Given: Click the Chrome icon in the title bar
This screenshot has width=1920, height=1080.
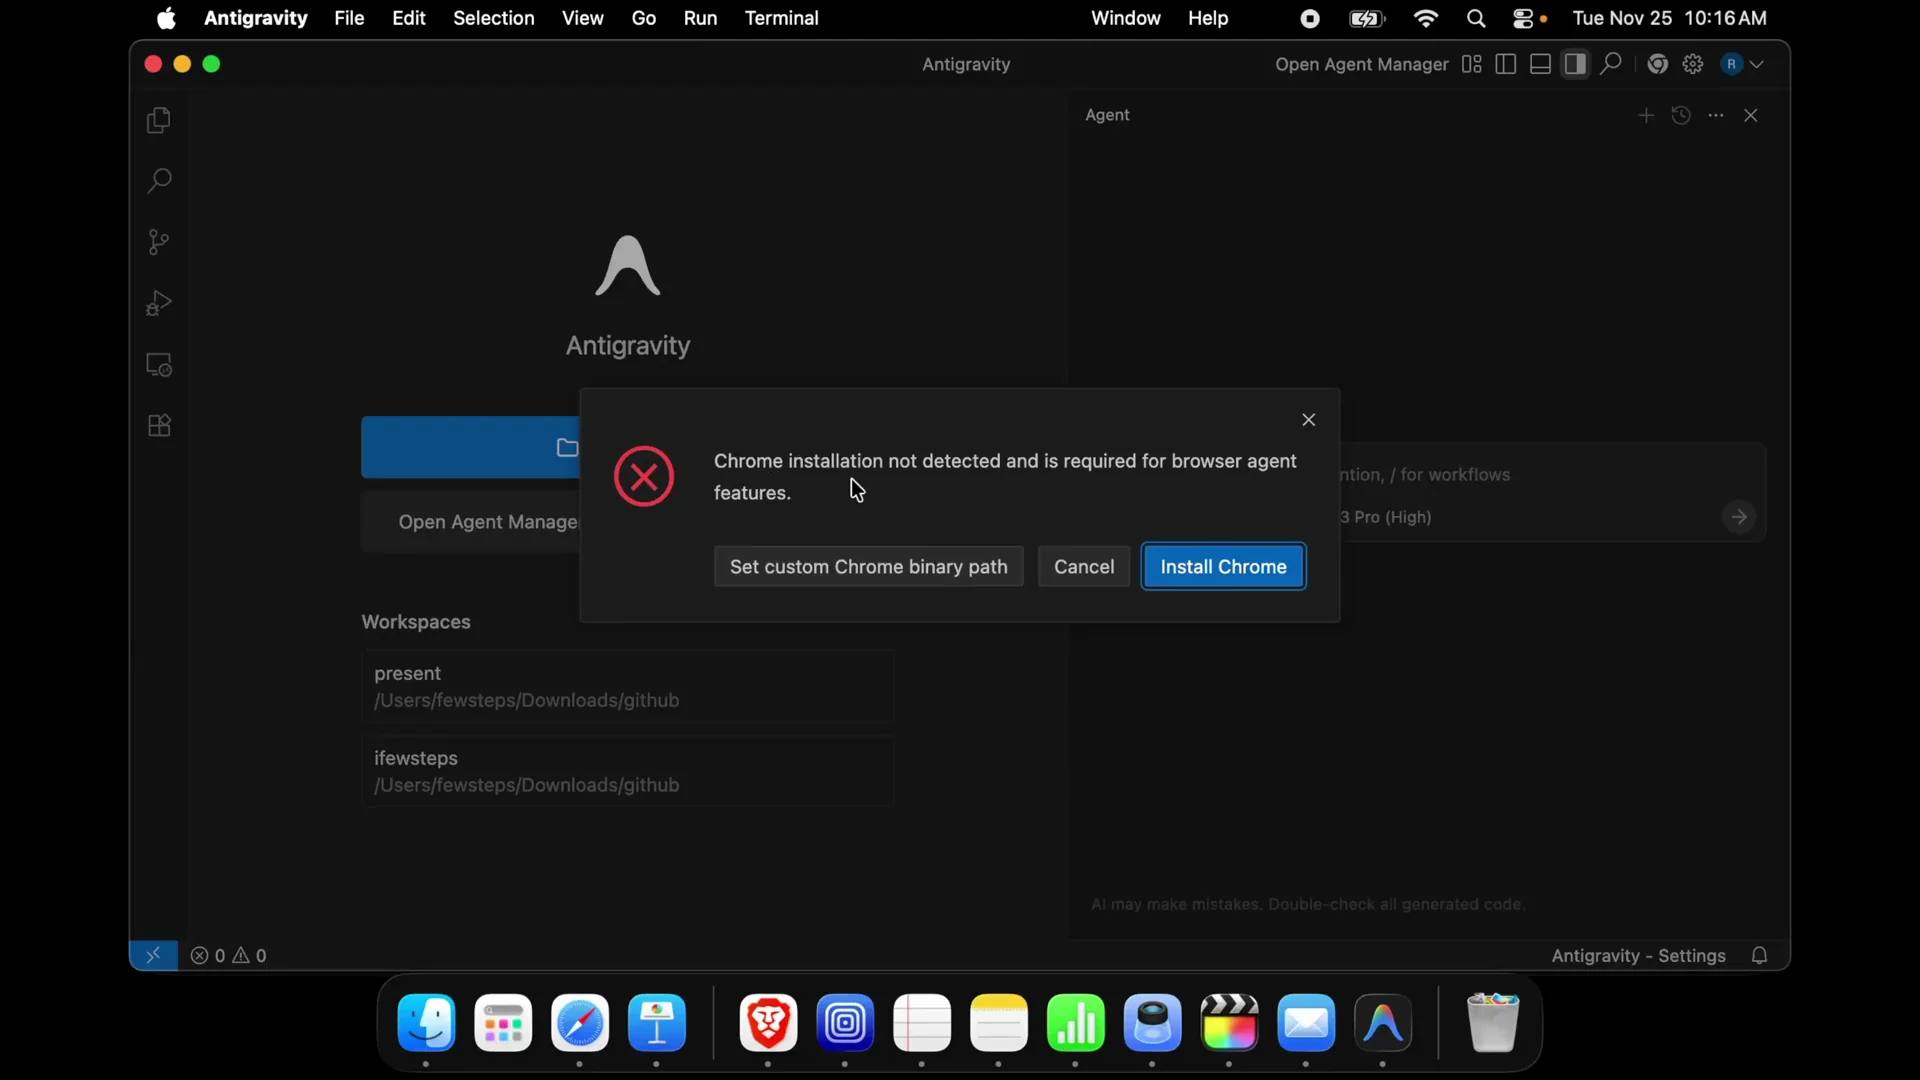Looking at the screenshot, I should [1658, 64].
